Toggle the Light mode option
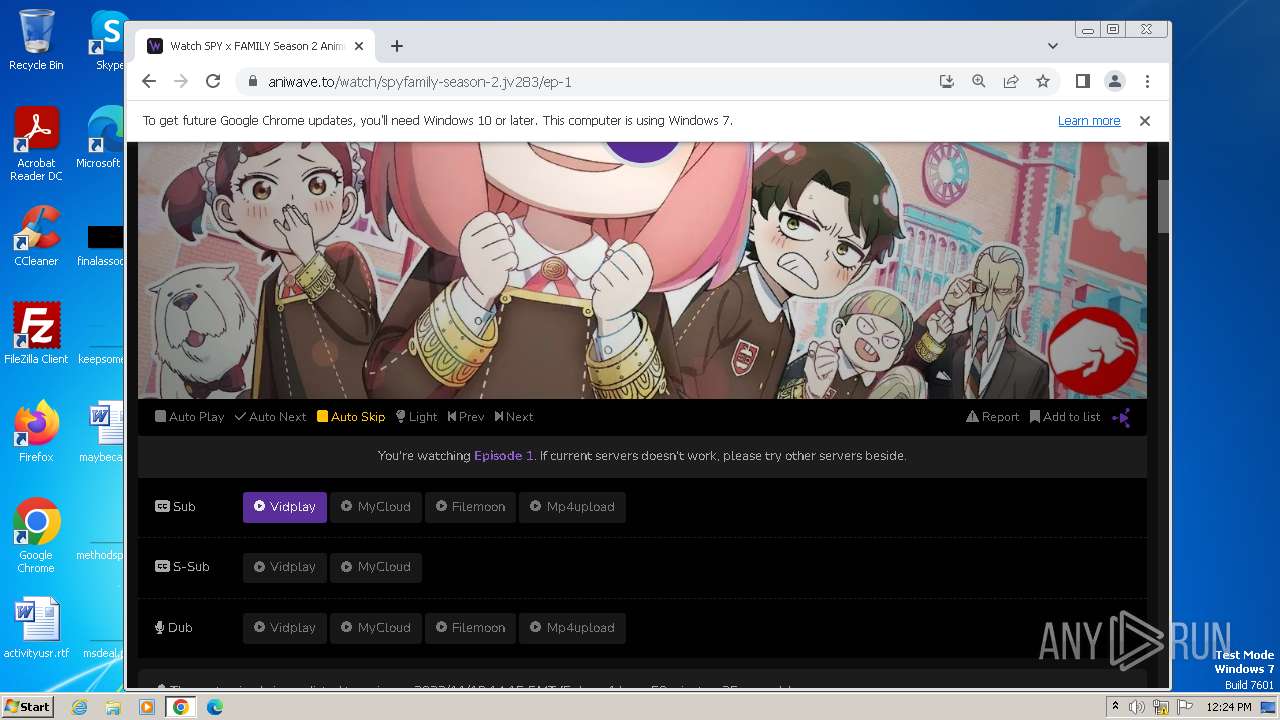Screen dimensions: 1280x720 pos(417,417)
